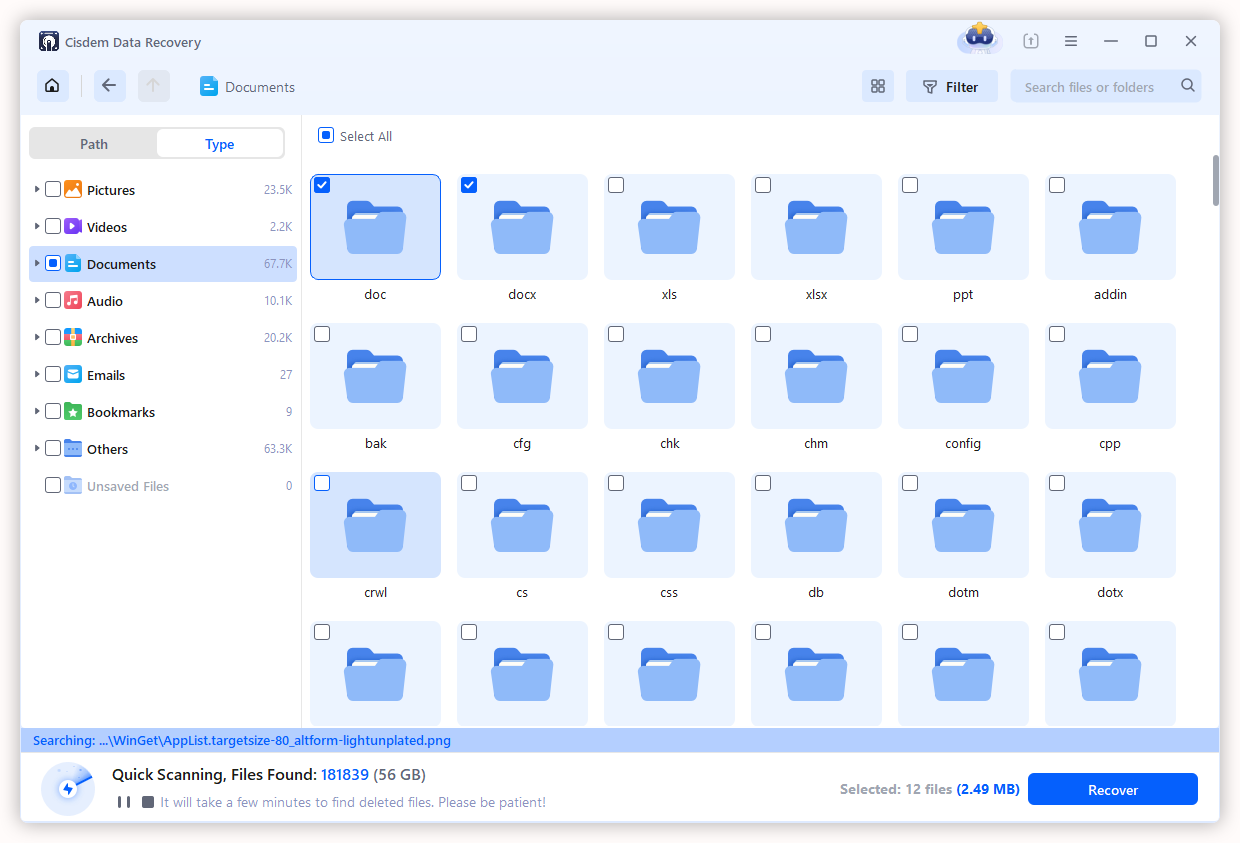Image resolution: width=1240 pixels, height=843 pixels.
Task: Expand the Pictures category
Action: (36, 189)
